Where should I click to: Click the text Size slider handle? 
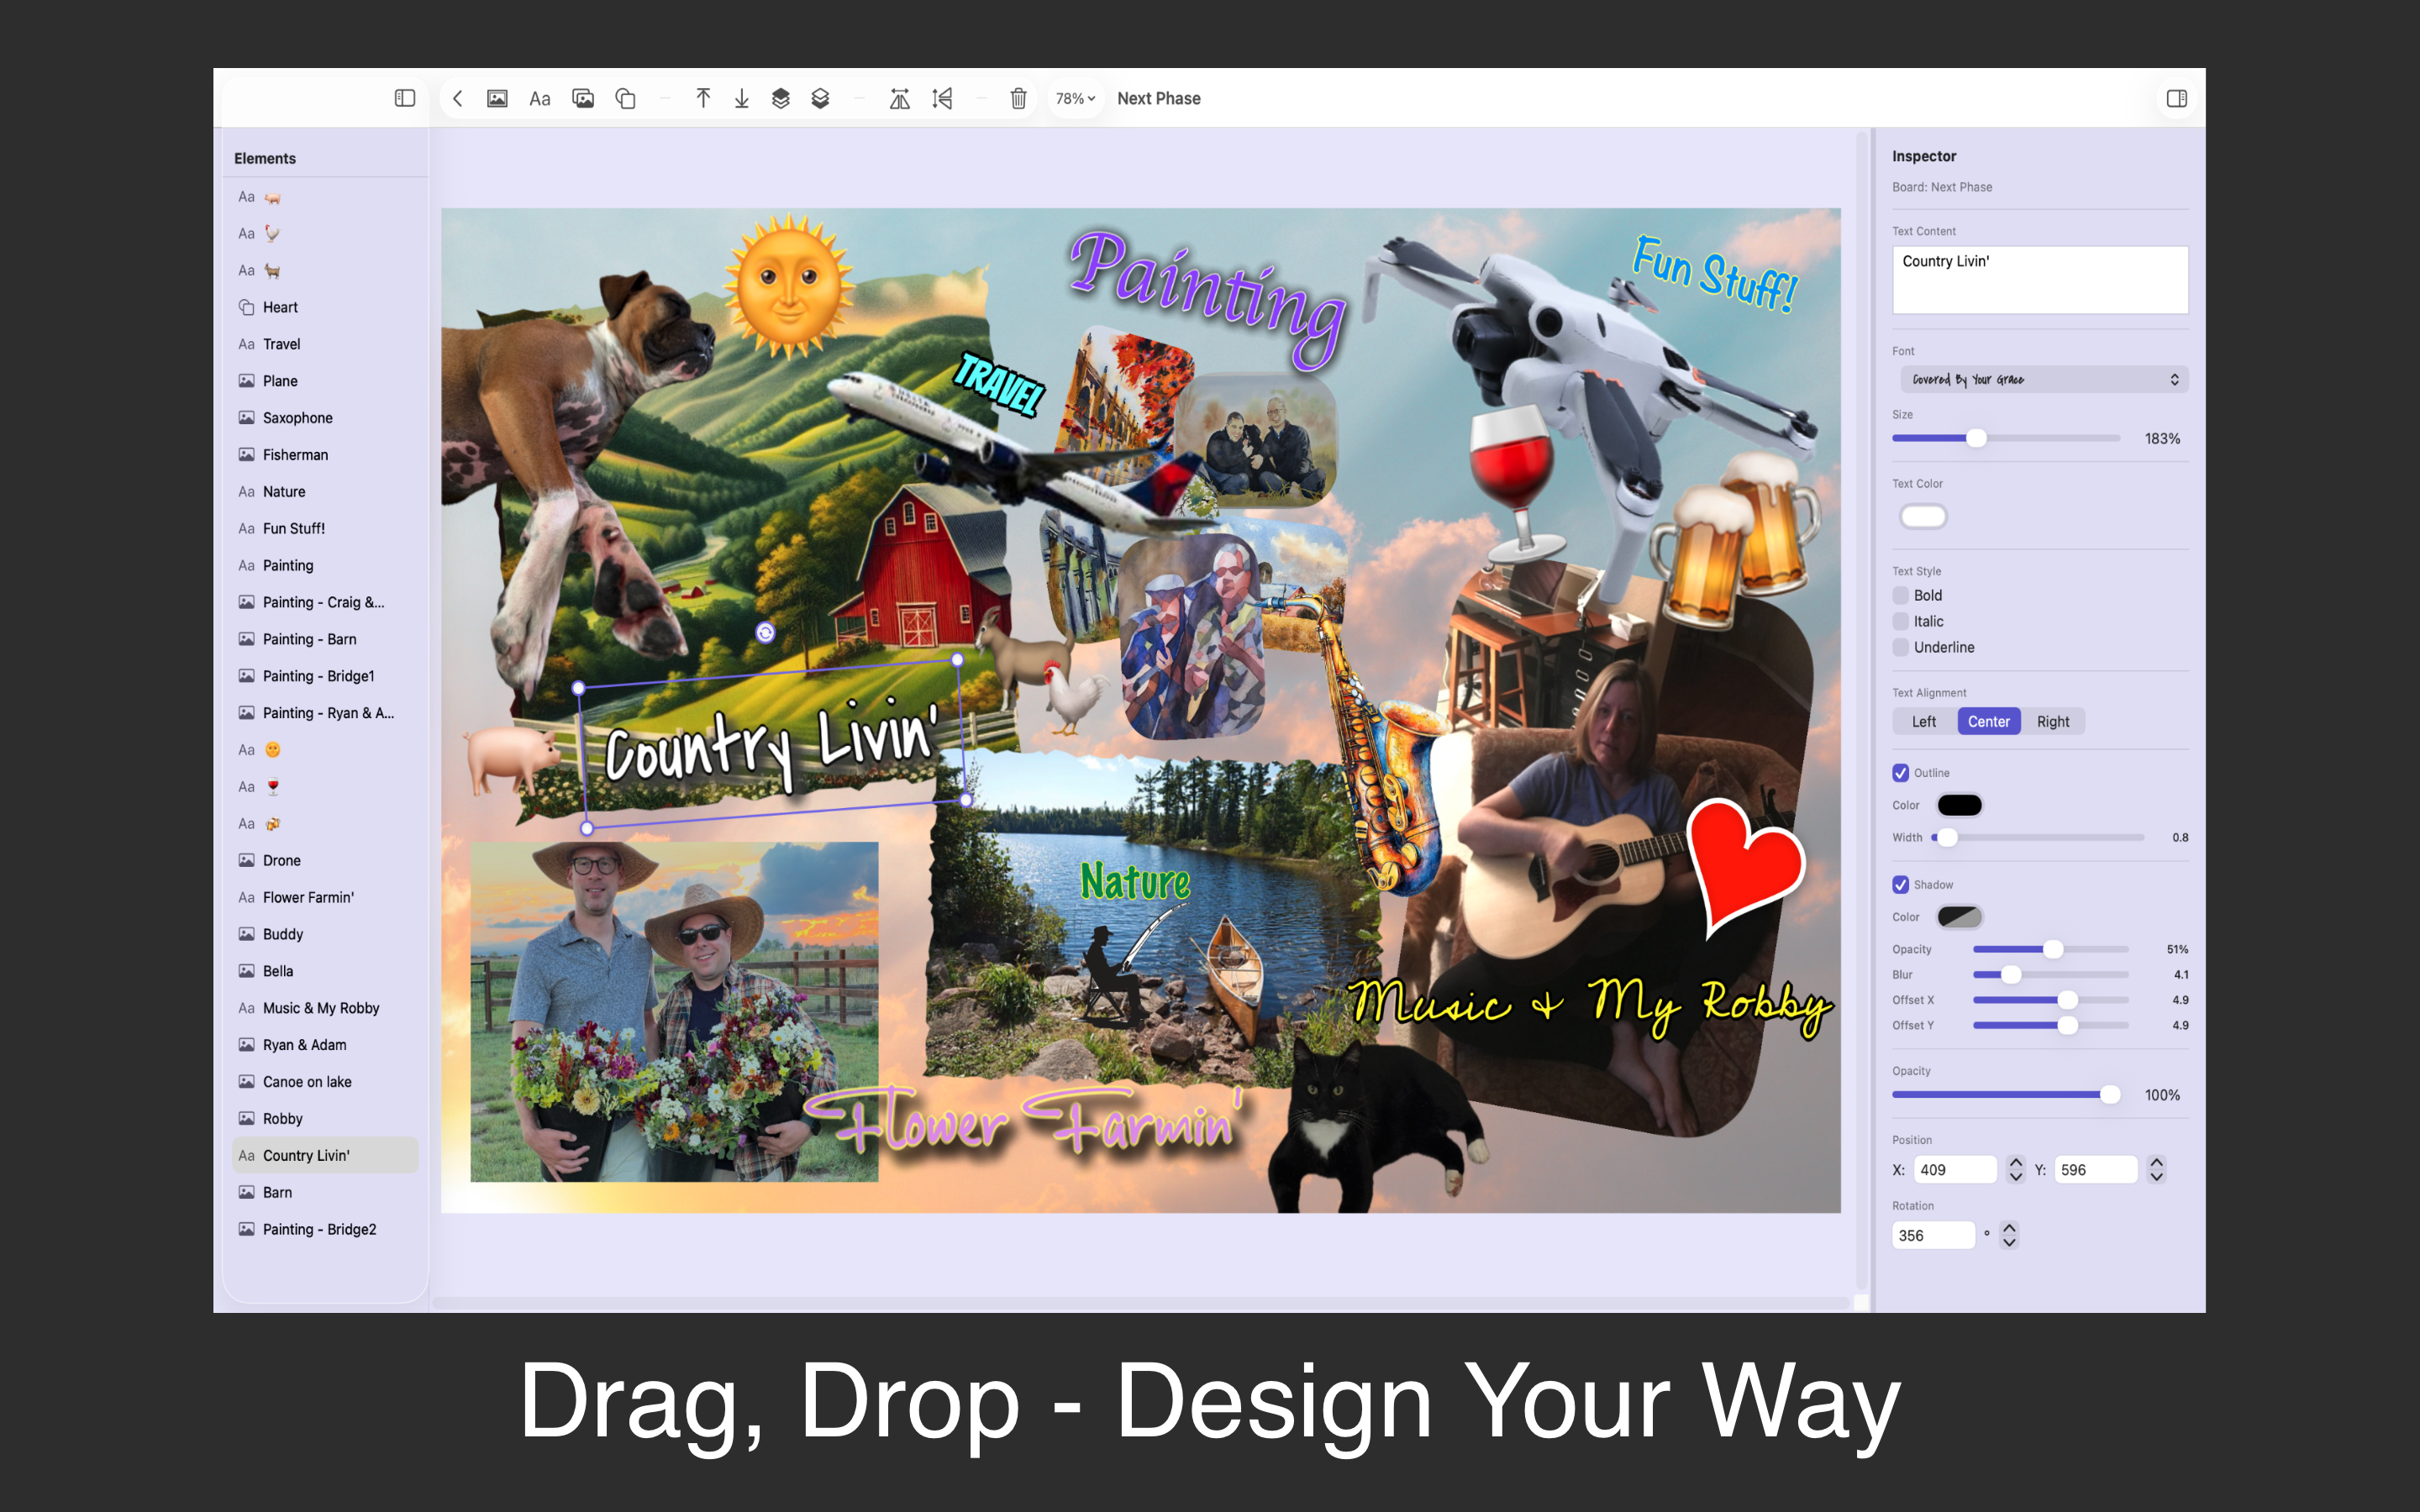pyautogui.click(x=1976, y=438)
